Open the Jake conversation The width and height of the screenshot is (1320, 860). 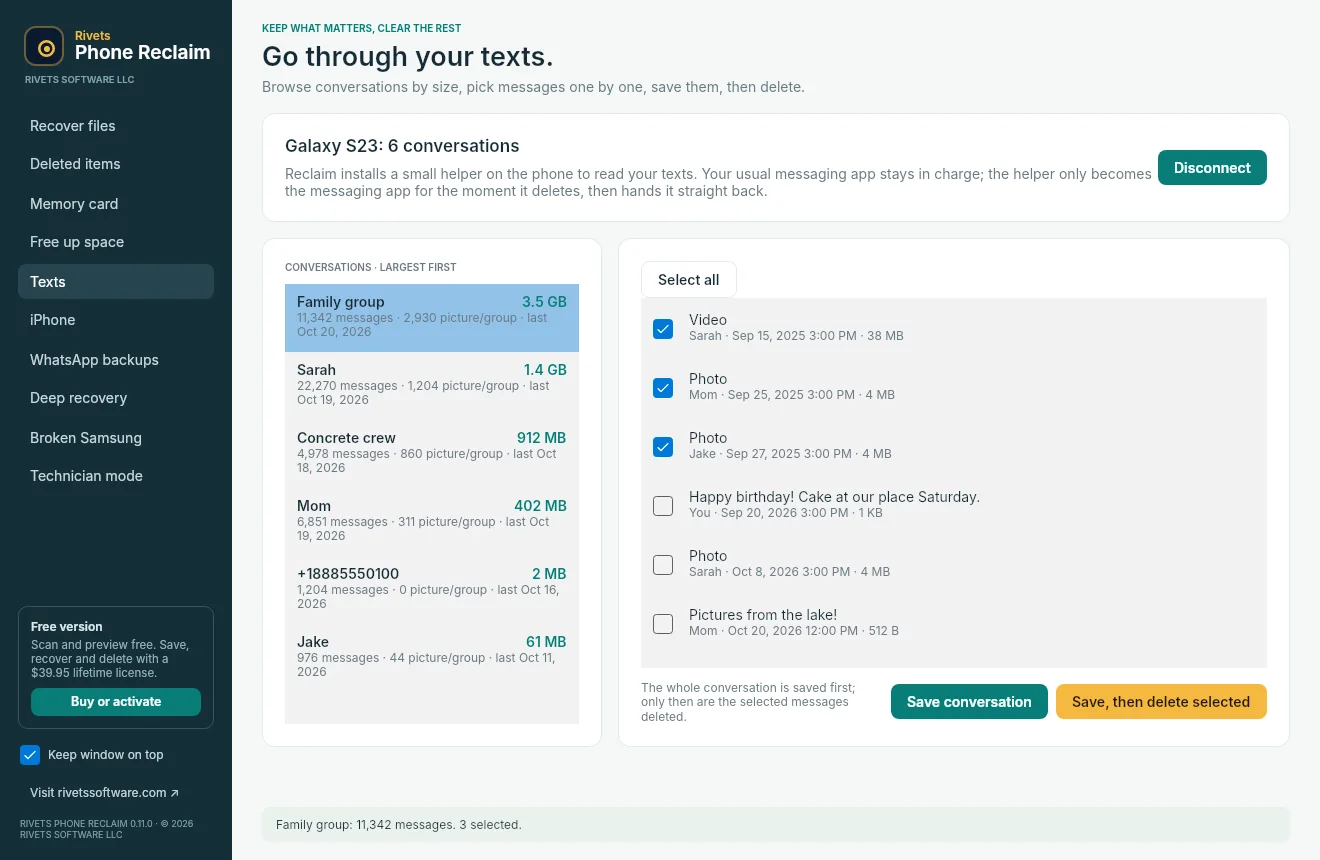tap(432, 658)
